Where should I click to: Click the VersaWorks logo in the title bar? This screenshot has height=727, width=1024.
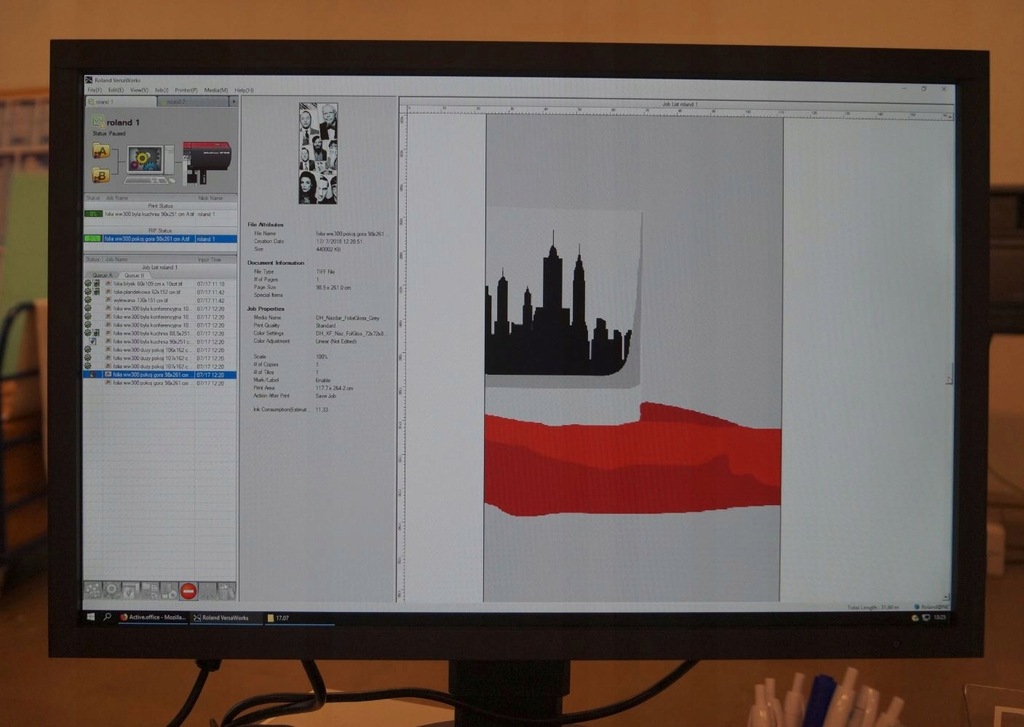89,80
